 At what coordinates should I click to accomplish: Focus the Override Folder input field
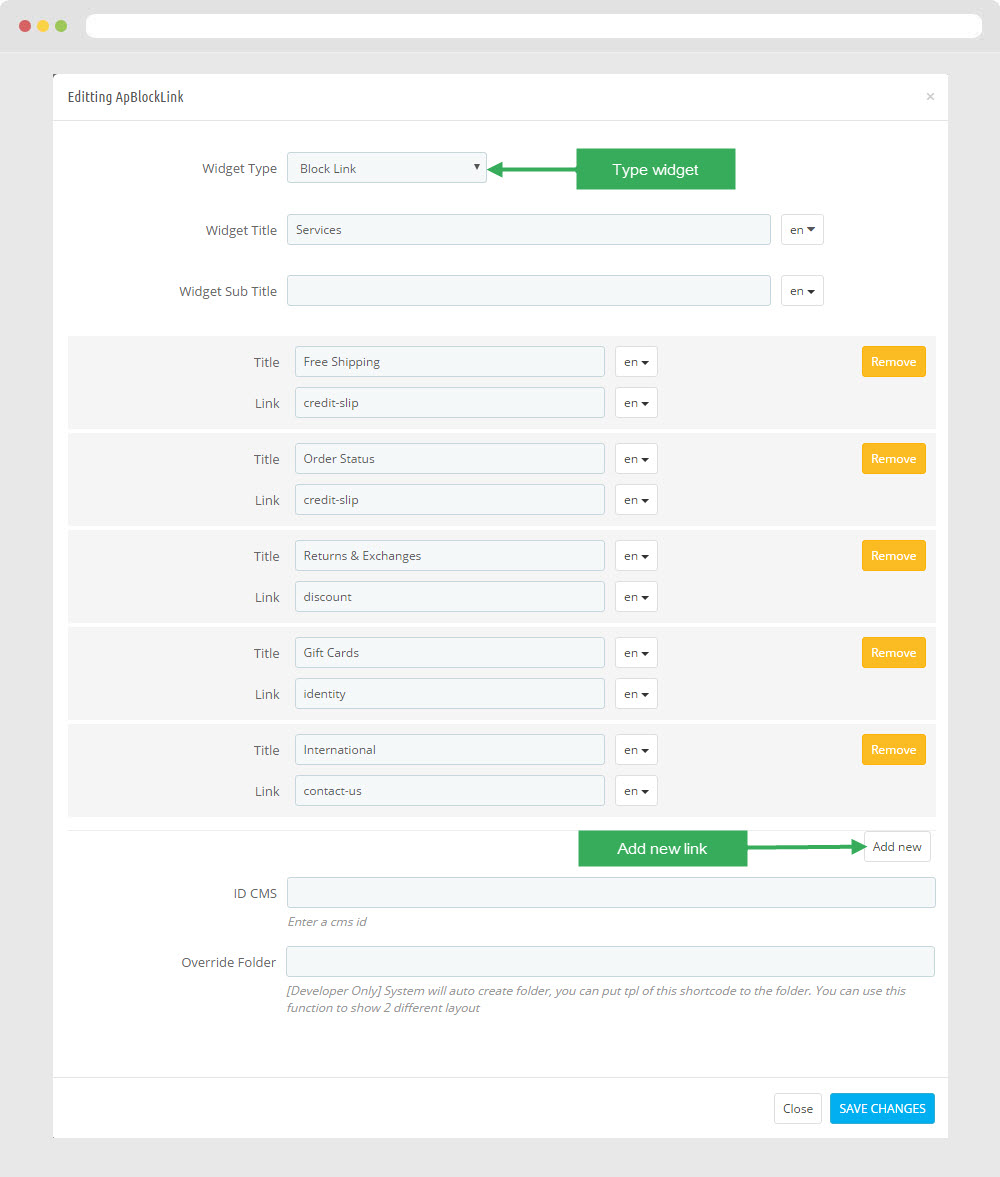[610, 962]
